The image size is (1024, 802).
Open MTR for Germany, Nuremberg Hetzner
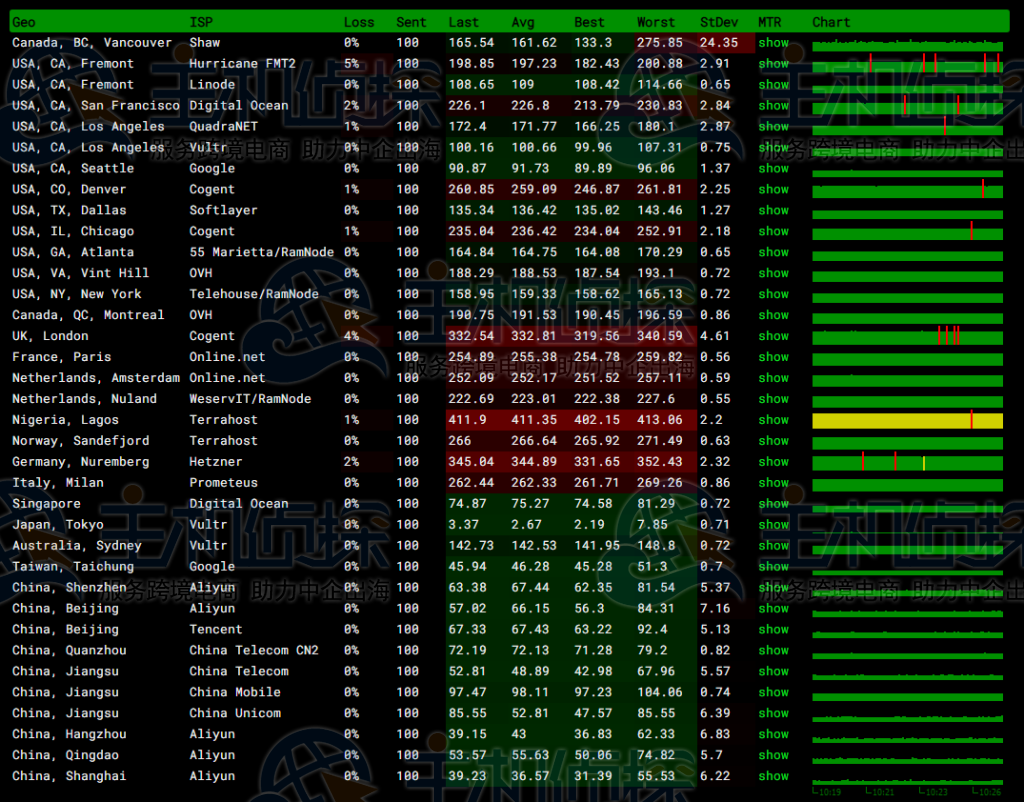(x=773, y=462)
